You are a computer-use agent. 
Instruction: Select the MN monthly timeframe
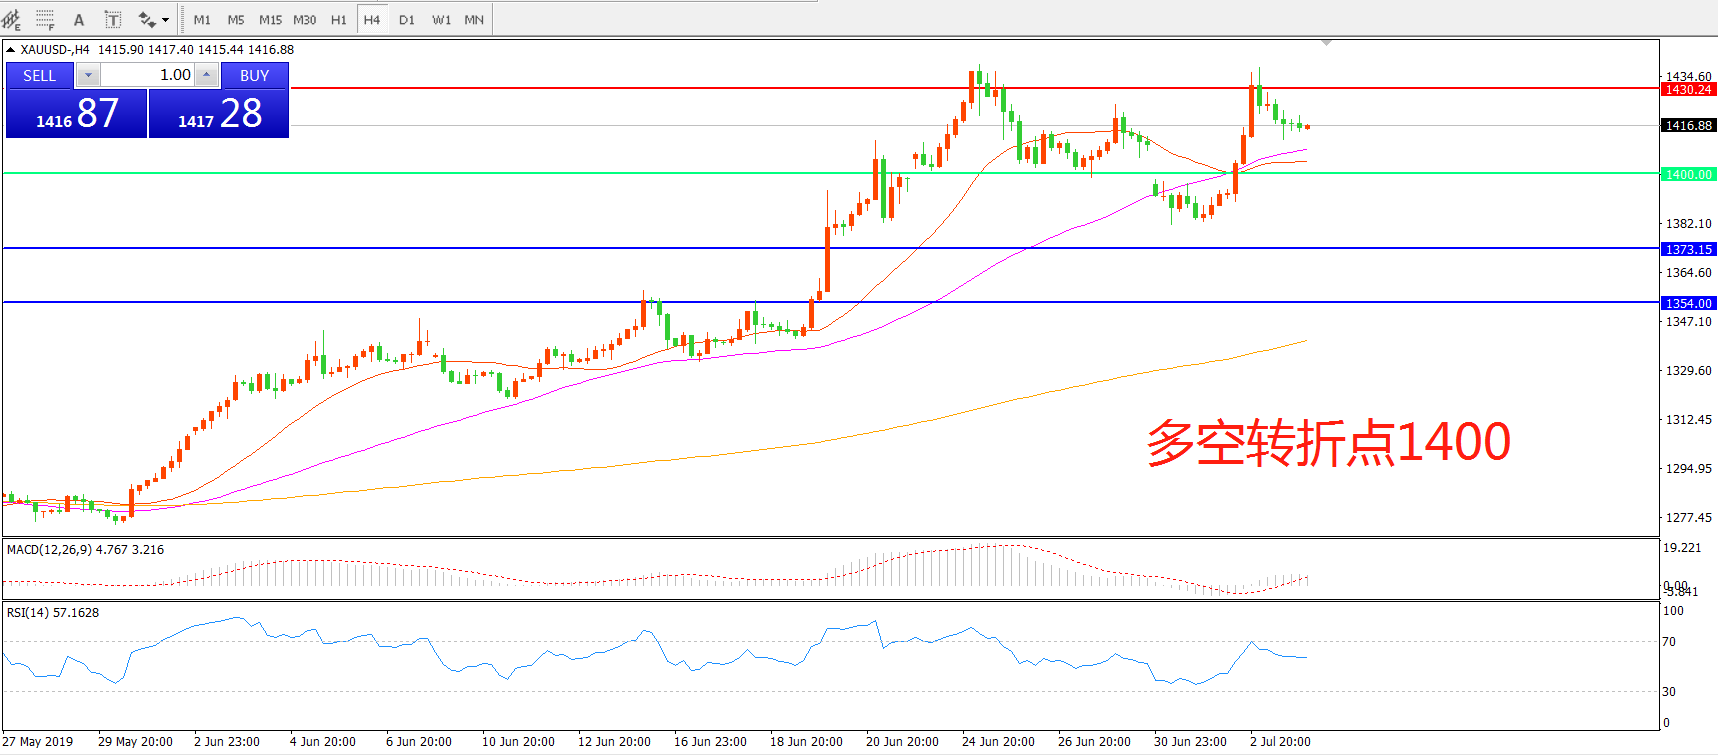click(x=474, y=19)
